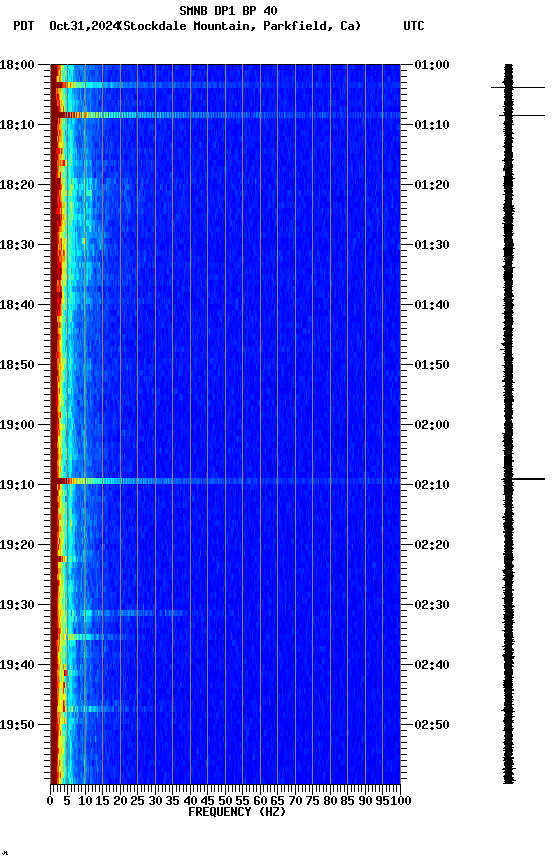Click the '01:20' UTC time label
552x864 pixels.
432,185
